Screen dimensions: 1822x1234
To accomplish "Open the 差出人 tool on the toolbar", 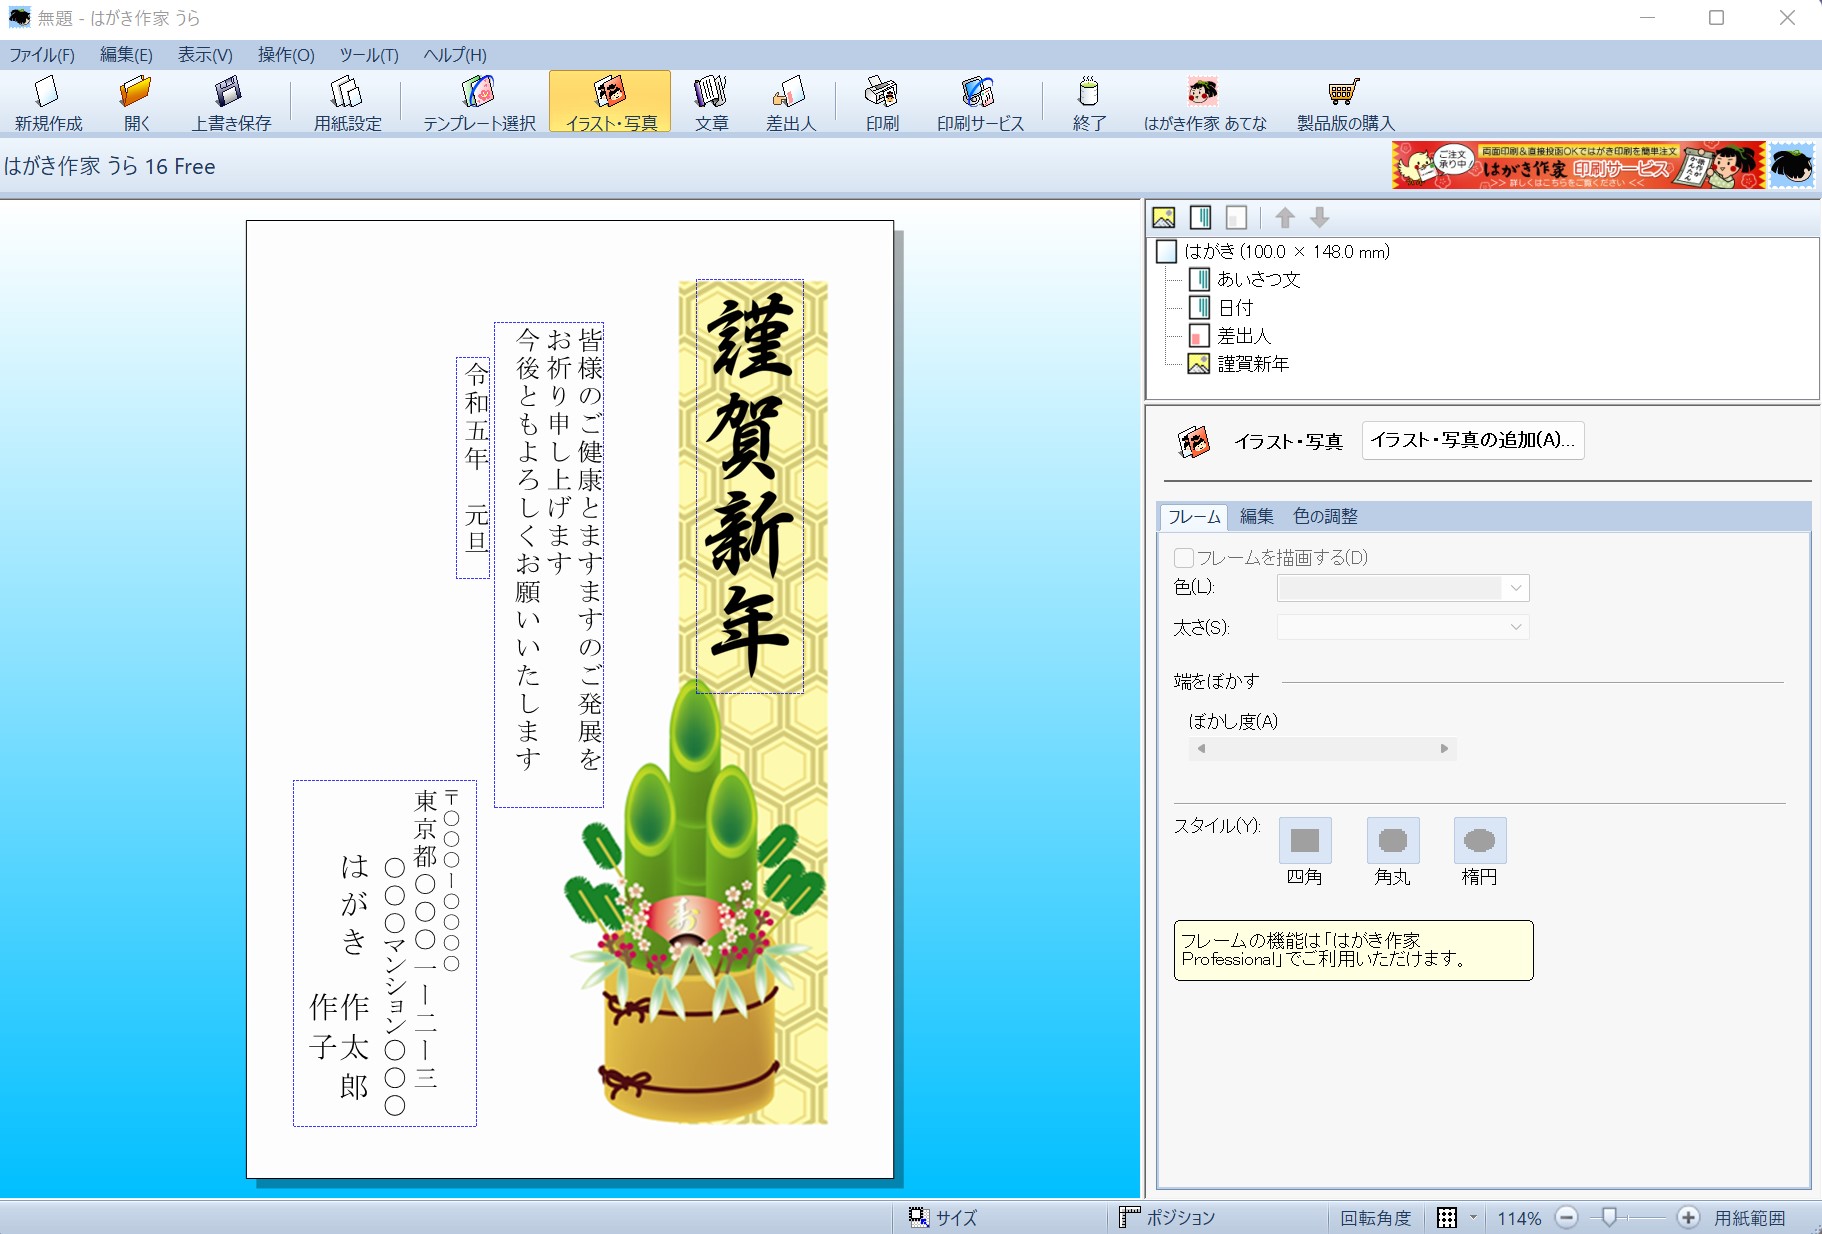I will (x=791, y=100).
